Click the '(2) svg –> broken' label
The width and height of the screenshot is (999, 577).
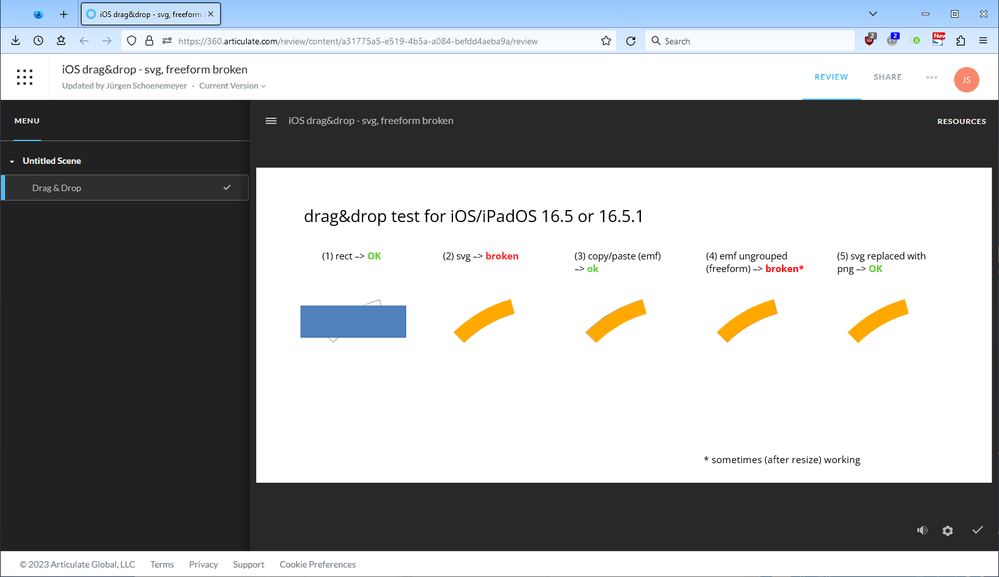coord(480,256)
